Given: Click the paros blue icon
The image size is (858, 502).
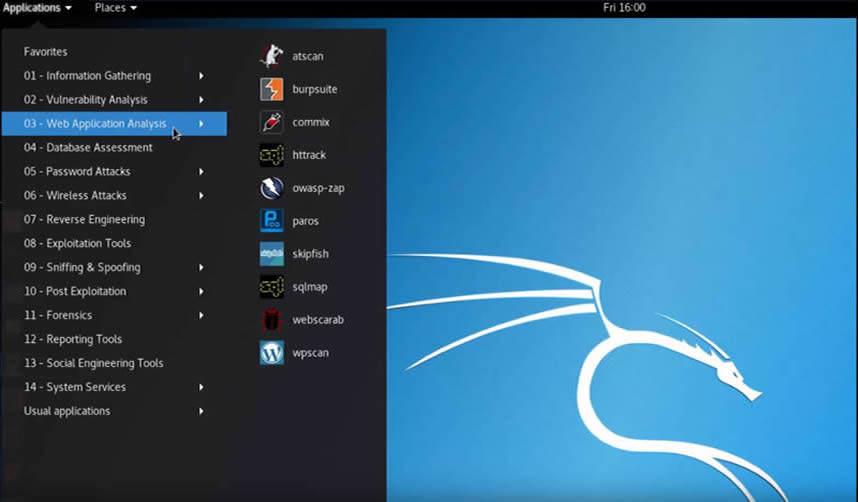Looking at the screenshot, I should pyautogui.click(x=271, y=221).
